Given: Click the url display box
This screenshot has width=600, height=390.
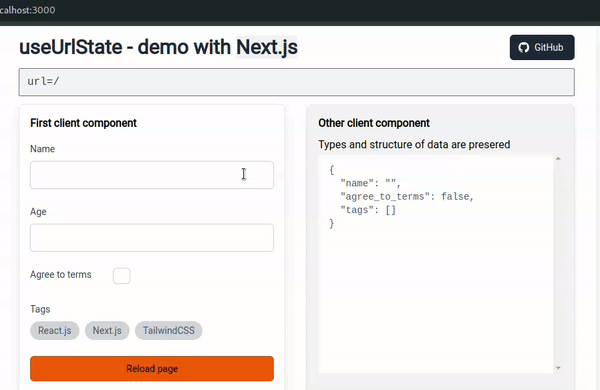Looking at the screenshot, I should (x=297, y=82).
